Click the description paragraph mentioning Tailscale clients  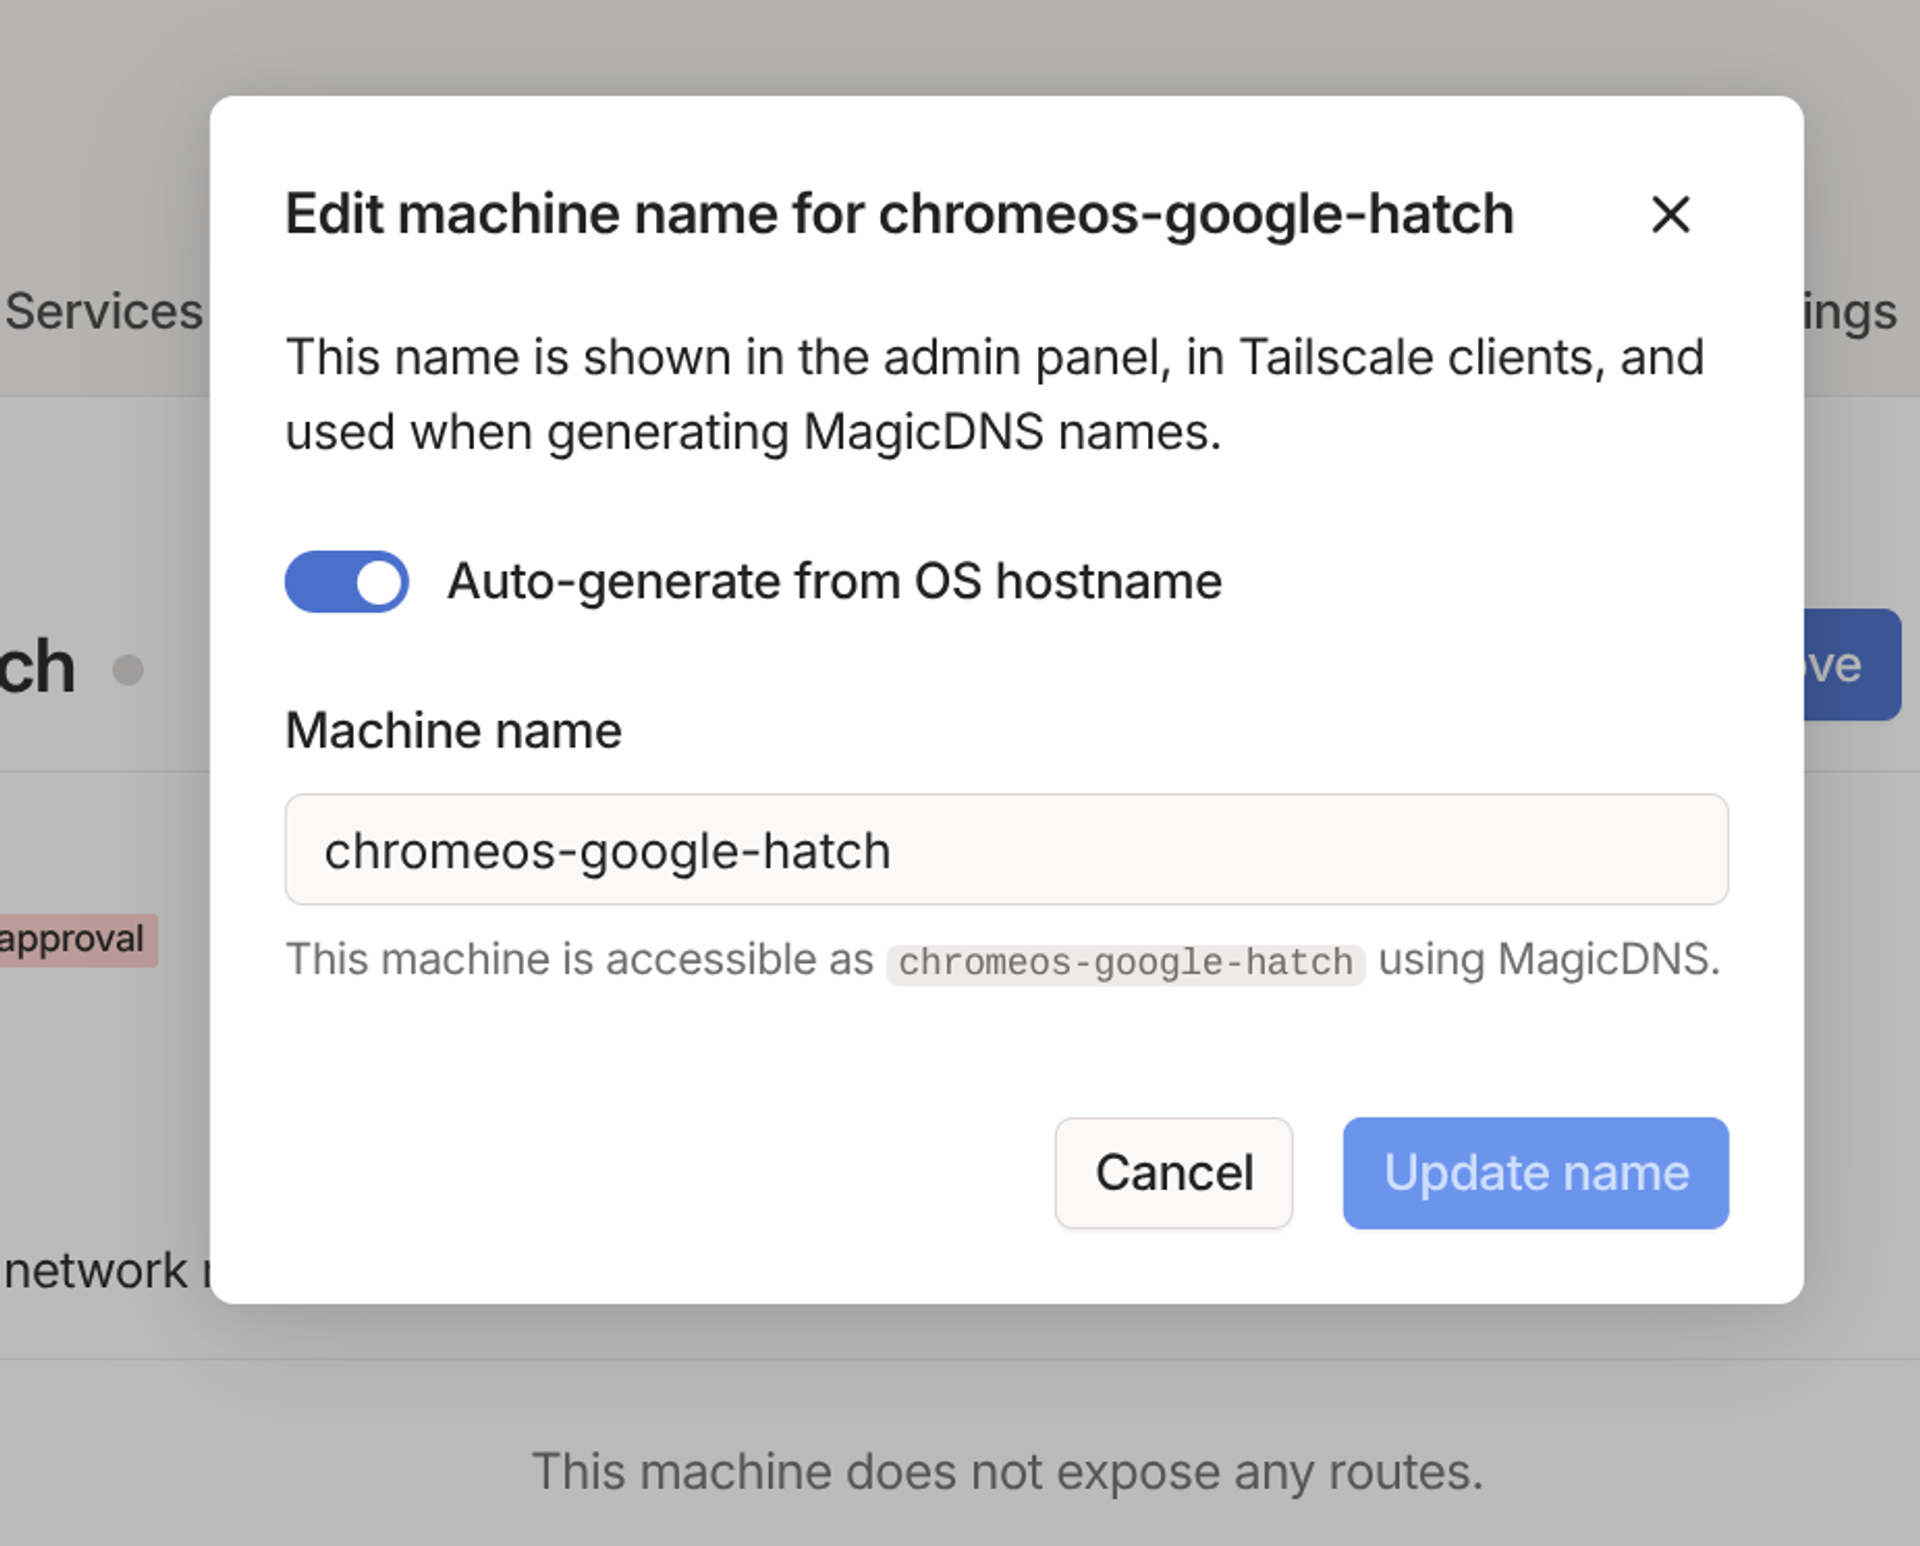[x=994, y=395]
